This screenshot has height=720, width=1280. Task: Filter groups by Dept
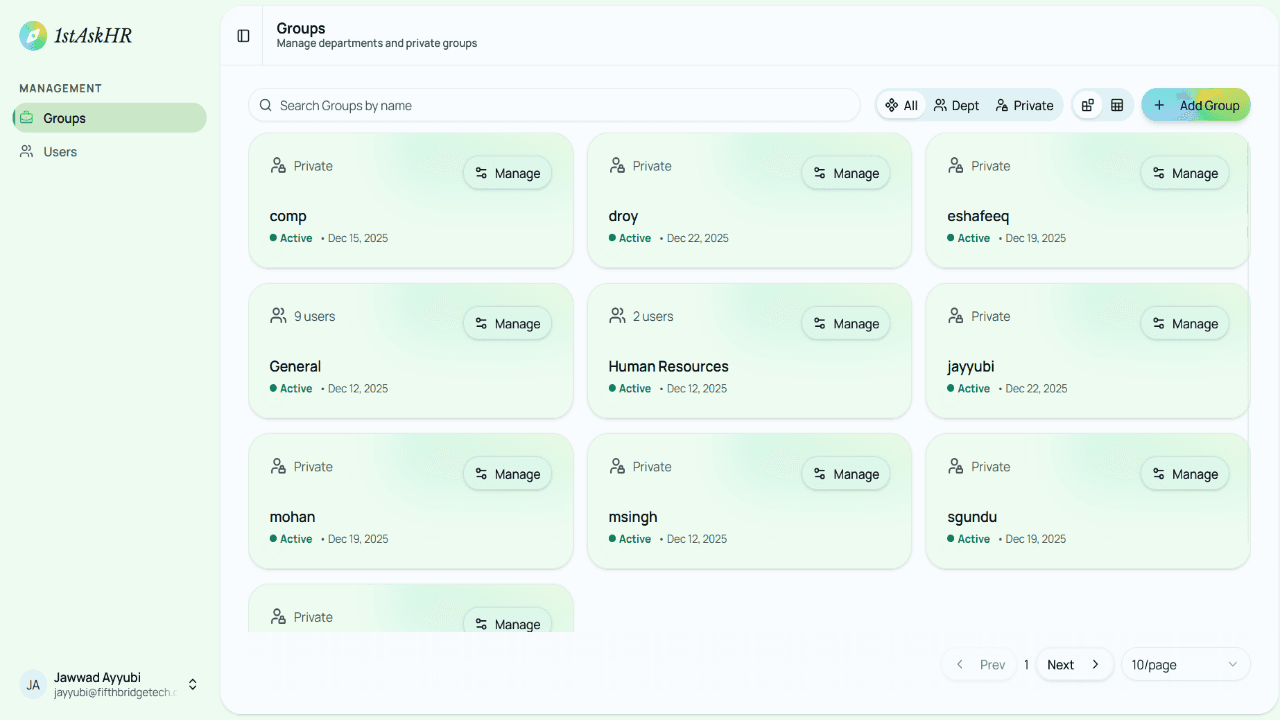(955, 104)
